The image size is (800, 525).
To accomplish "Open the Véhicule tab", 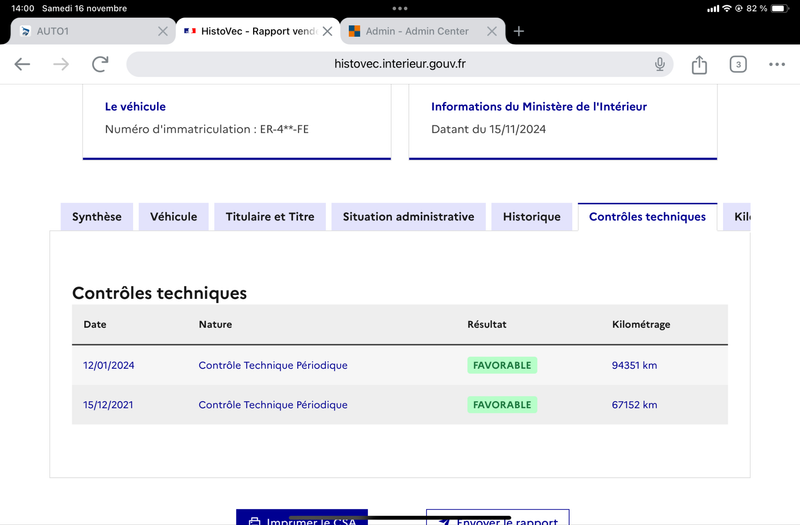I will (173, 217).
